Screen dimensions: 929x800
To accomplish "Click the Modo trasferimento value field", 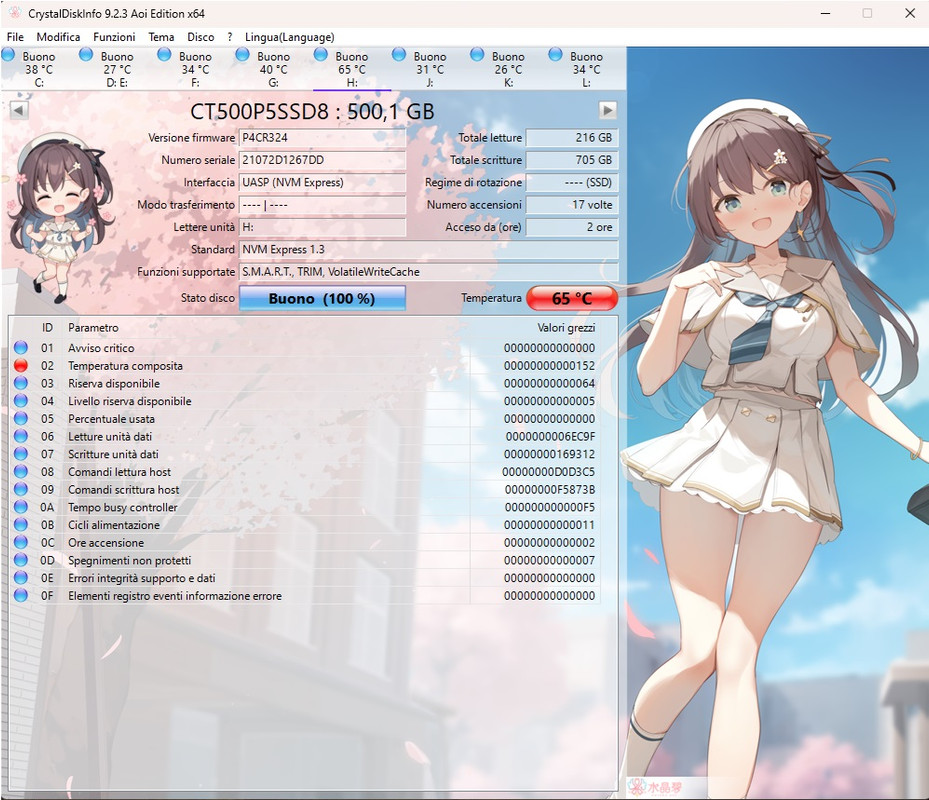I will [322, 205].
